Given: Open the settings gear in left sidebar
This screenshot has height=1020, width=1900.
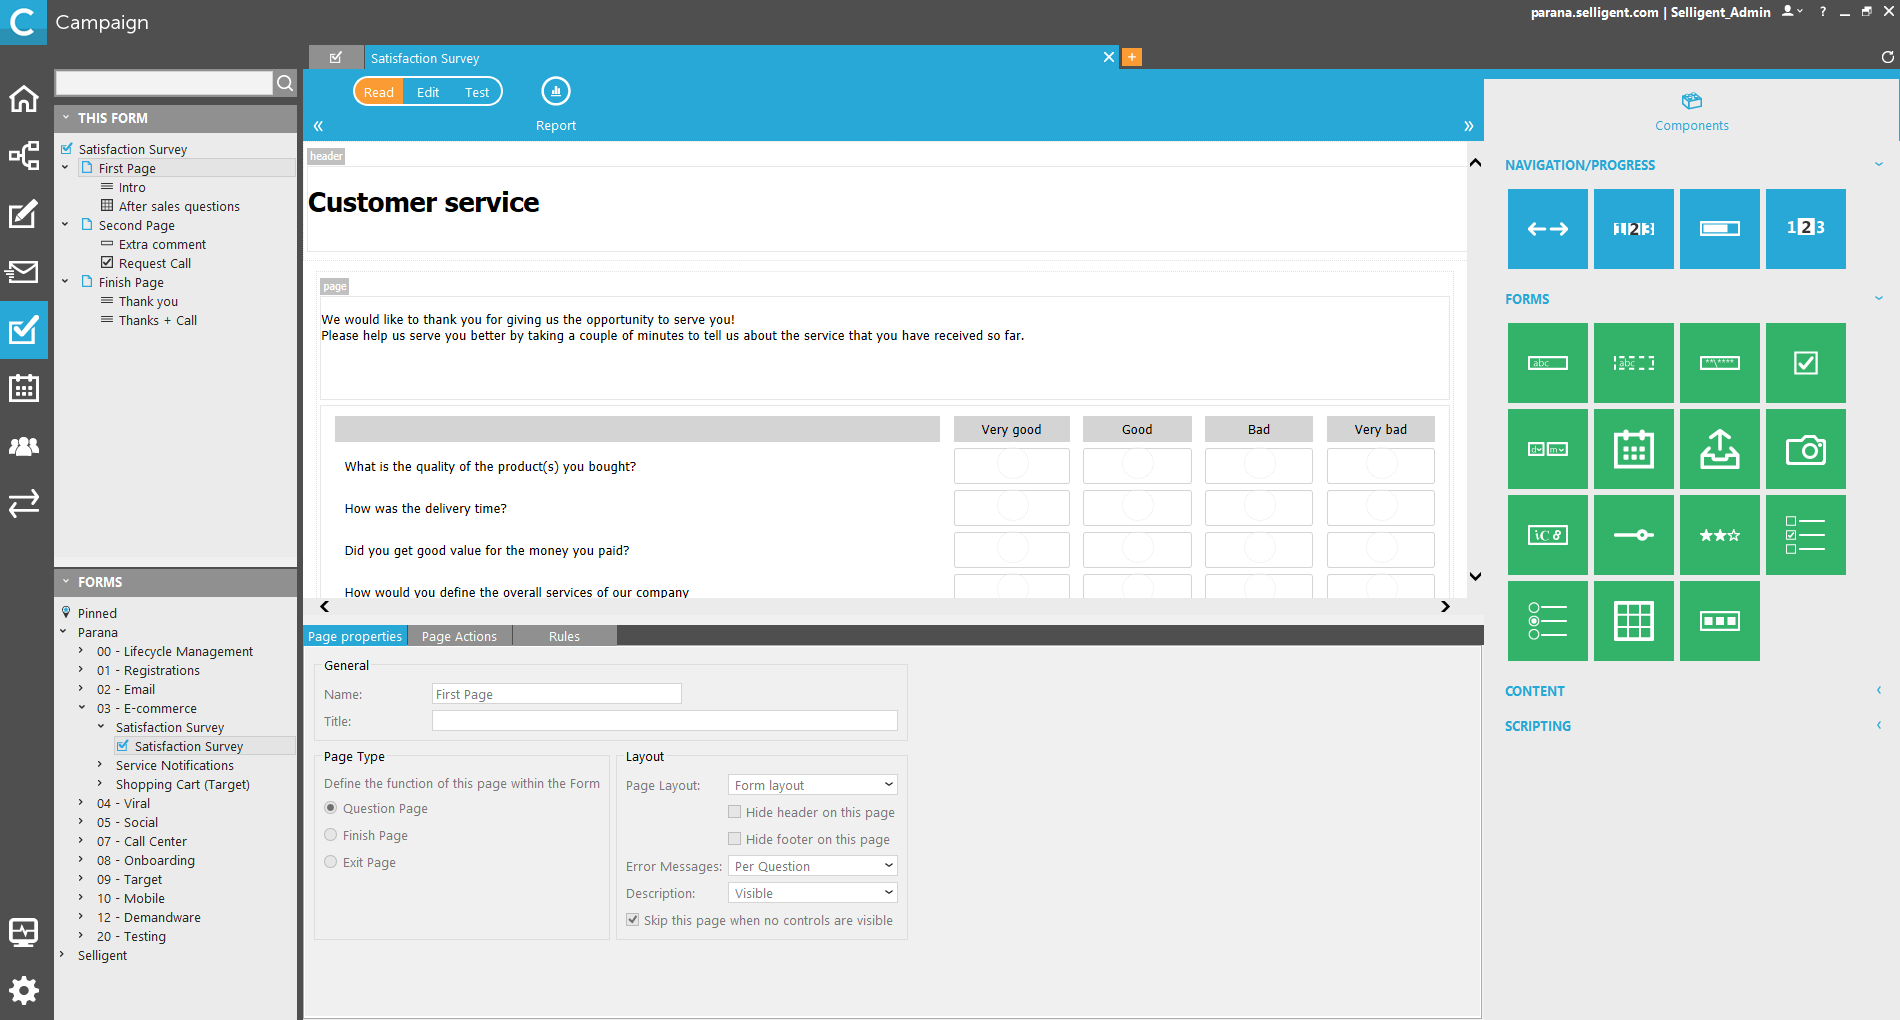Looking at the screenshot, I should click(24, 990).
